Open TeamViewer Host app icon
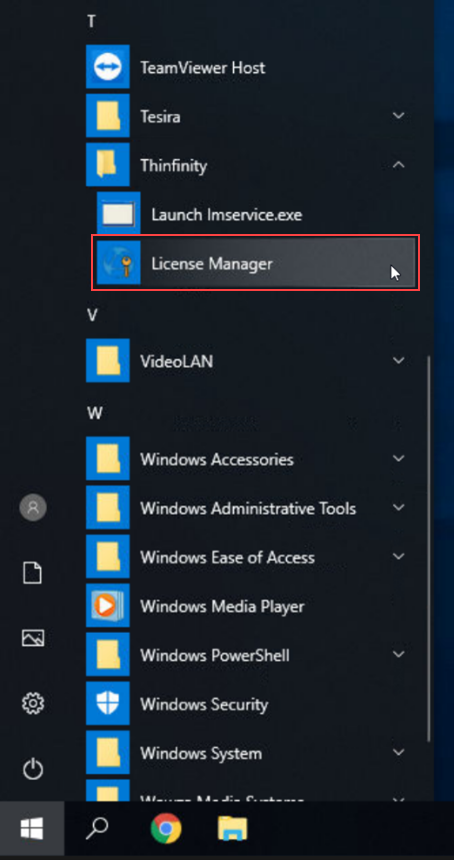This screenshot has height=860, width=454. 107,67
